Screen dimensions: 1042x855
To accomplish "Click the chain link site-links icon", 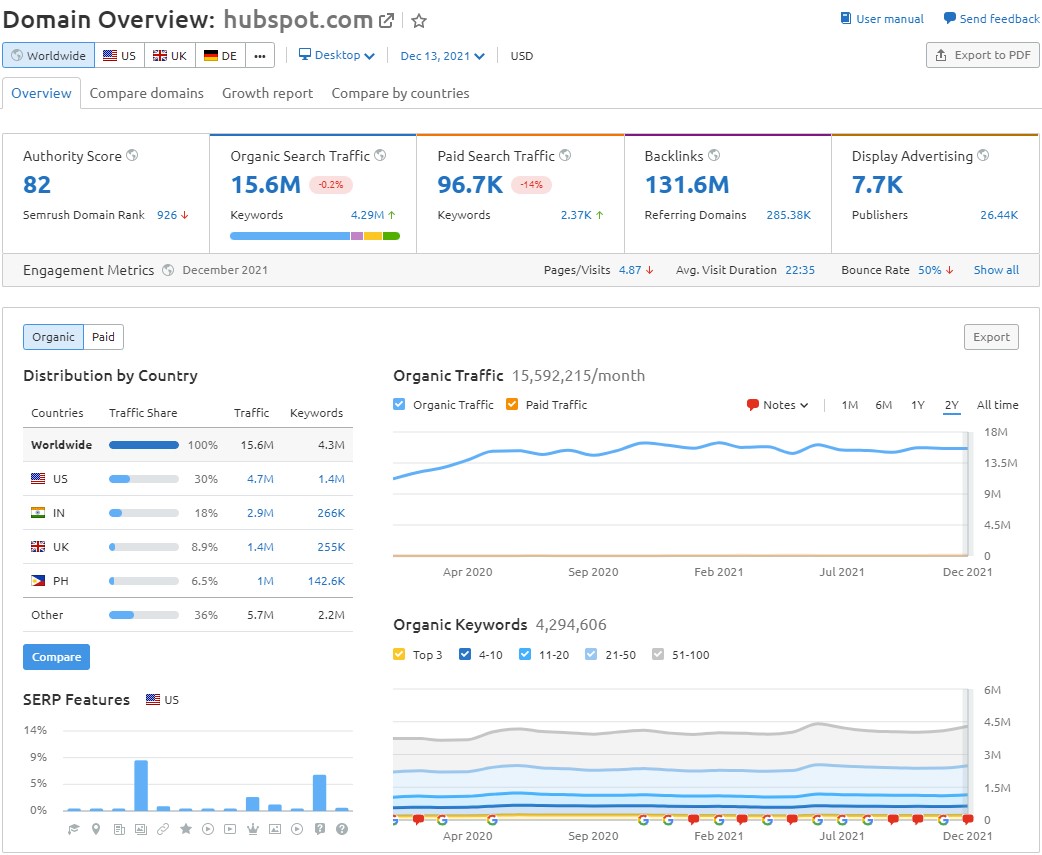I will [163, 828].
